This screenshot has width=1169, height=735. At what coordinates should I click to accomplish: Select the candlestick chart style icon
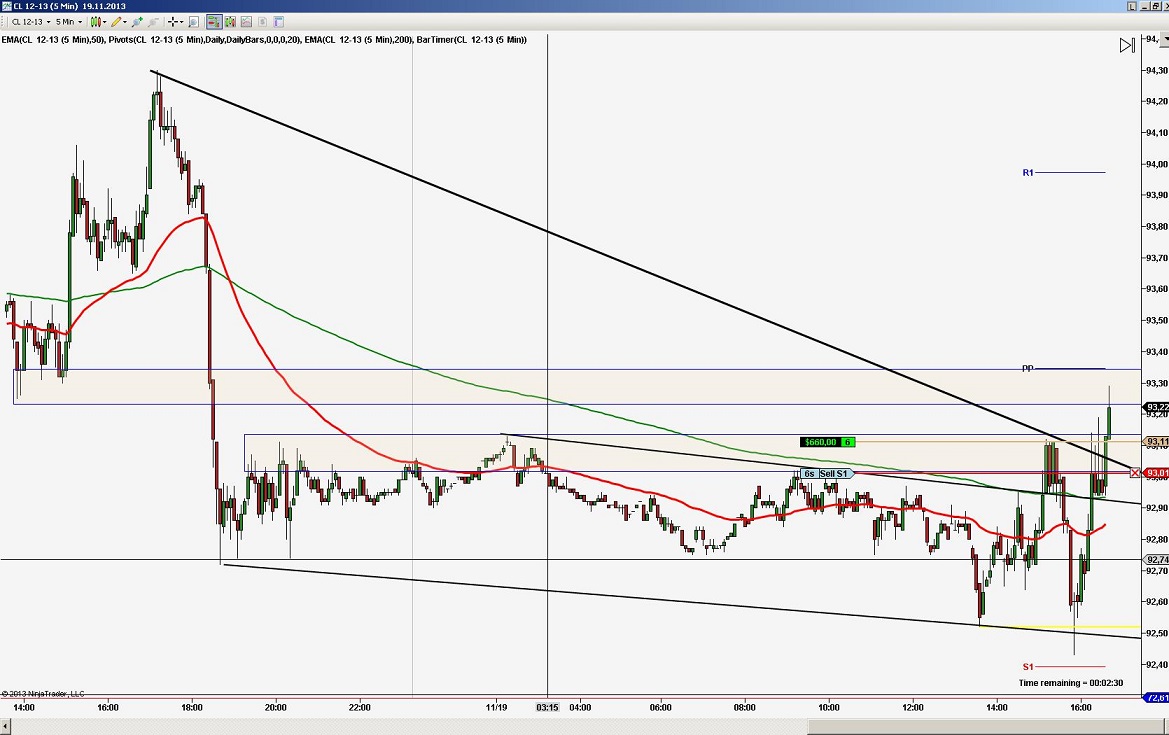coord(95,22)
